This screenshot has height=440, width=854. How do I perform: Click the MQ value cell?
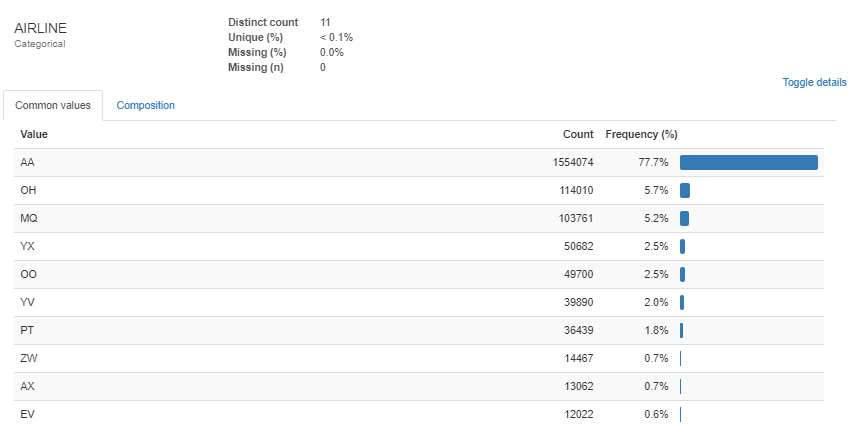(x=29, y=218)
